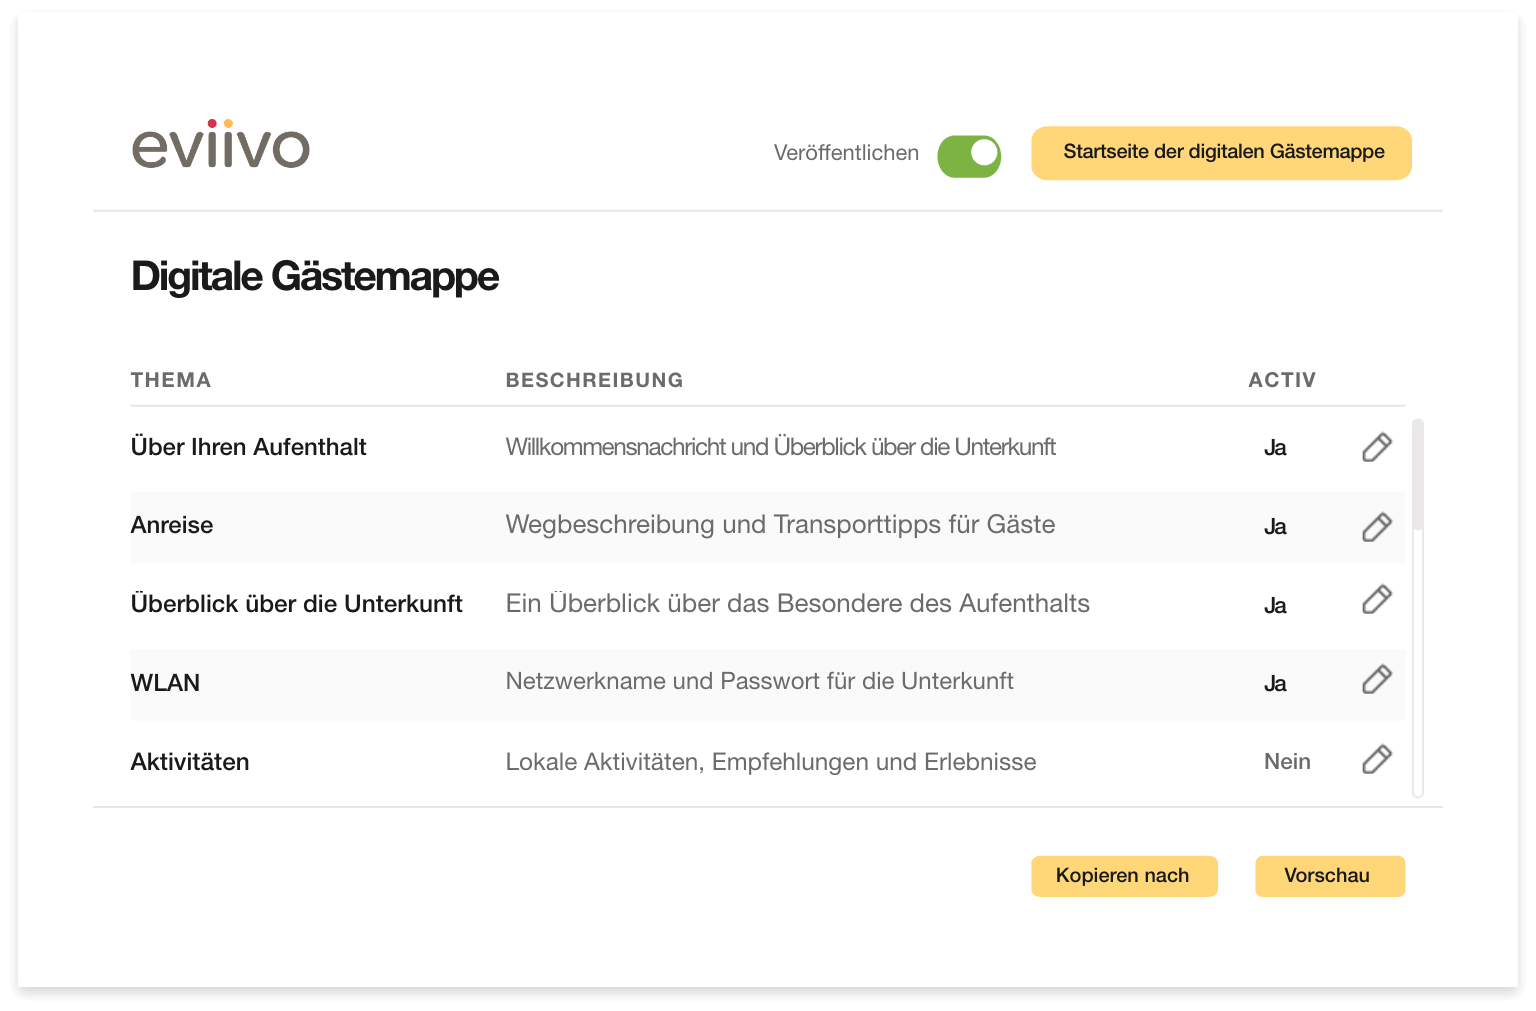The width and height of the screenshot is (1536, 1011).
Task: Toggle the Veröffentlichen switch off
Action: point(969,156)
